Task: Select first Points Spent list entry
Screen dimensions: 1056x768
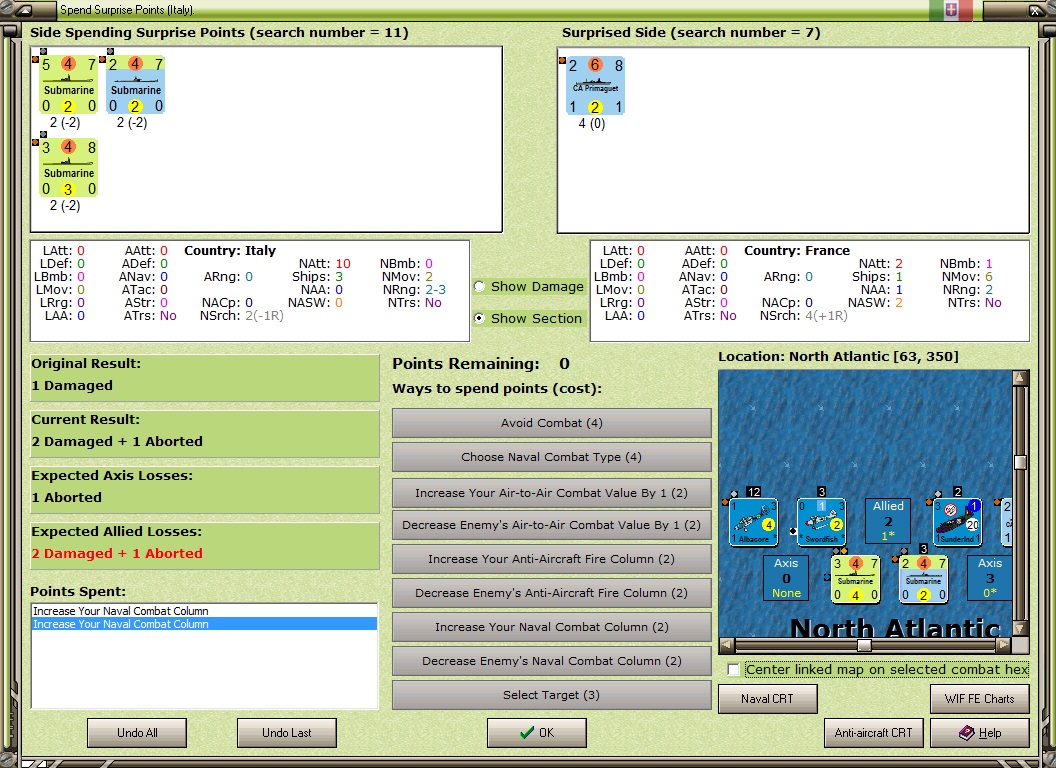Action: (204, 611)
